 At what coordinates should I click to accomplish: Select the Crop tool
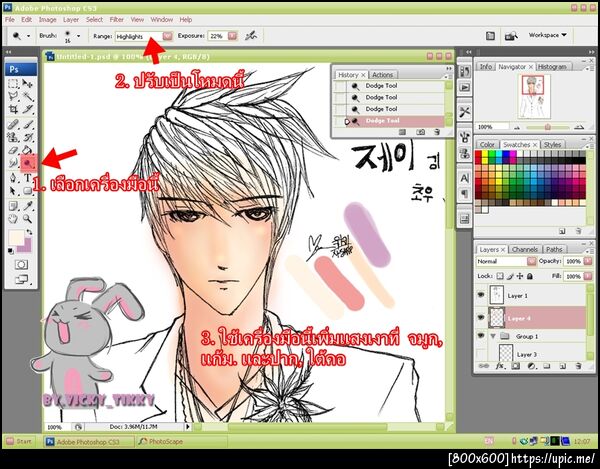tap(13, 109)
